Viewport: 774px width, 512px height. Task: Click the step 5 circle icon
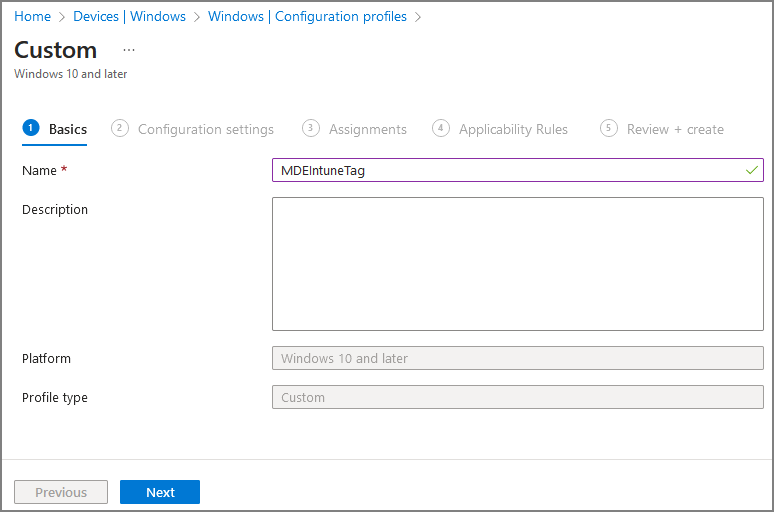point(609,128)
